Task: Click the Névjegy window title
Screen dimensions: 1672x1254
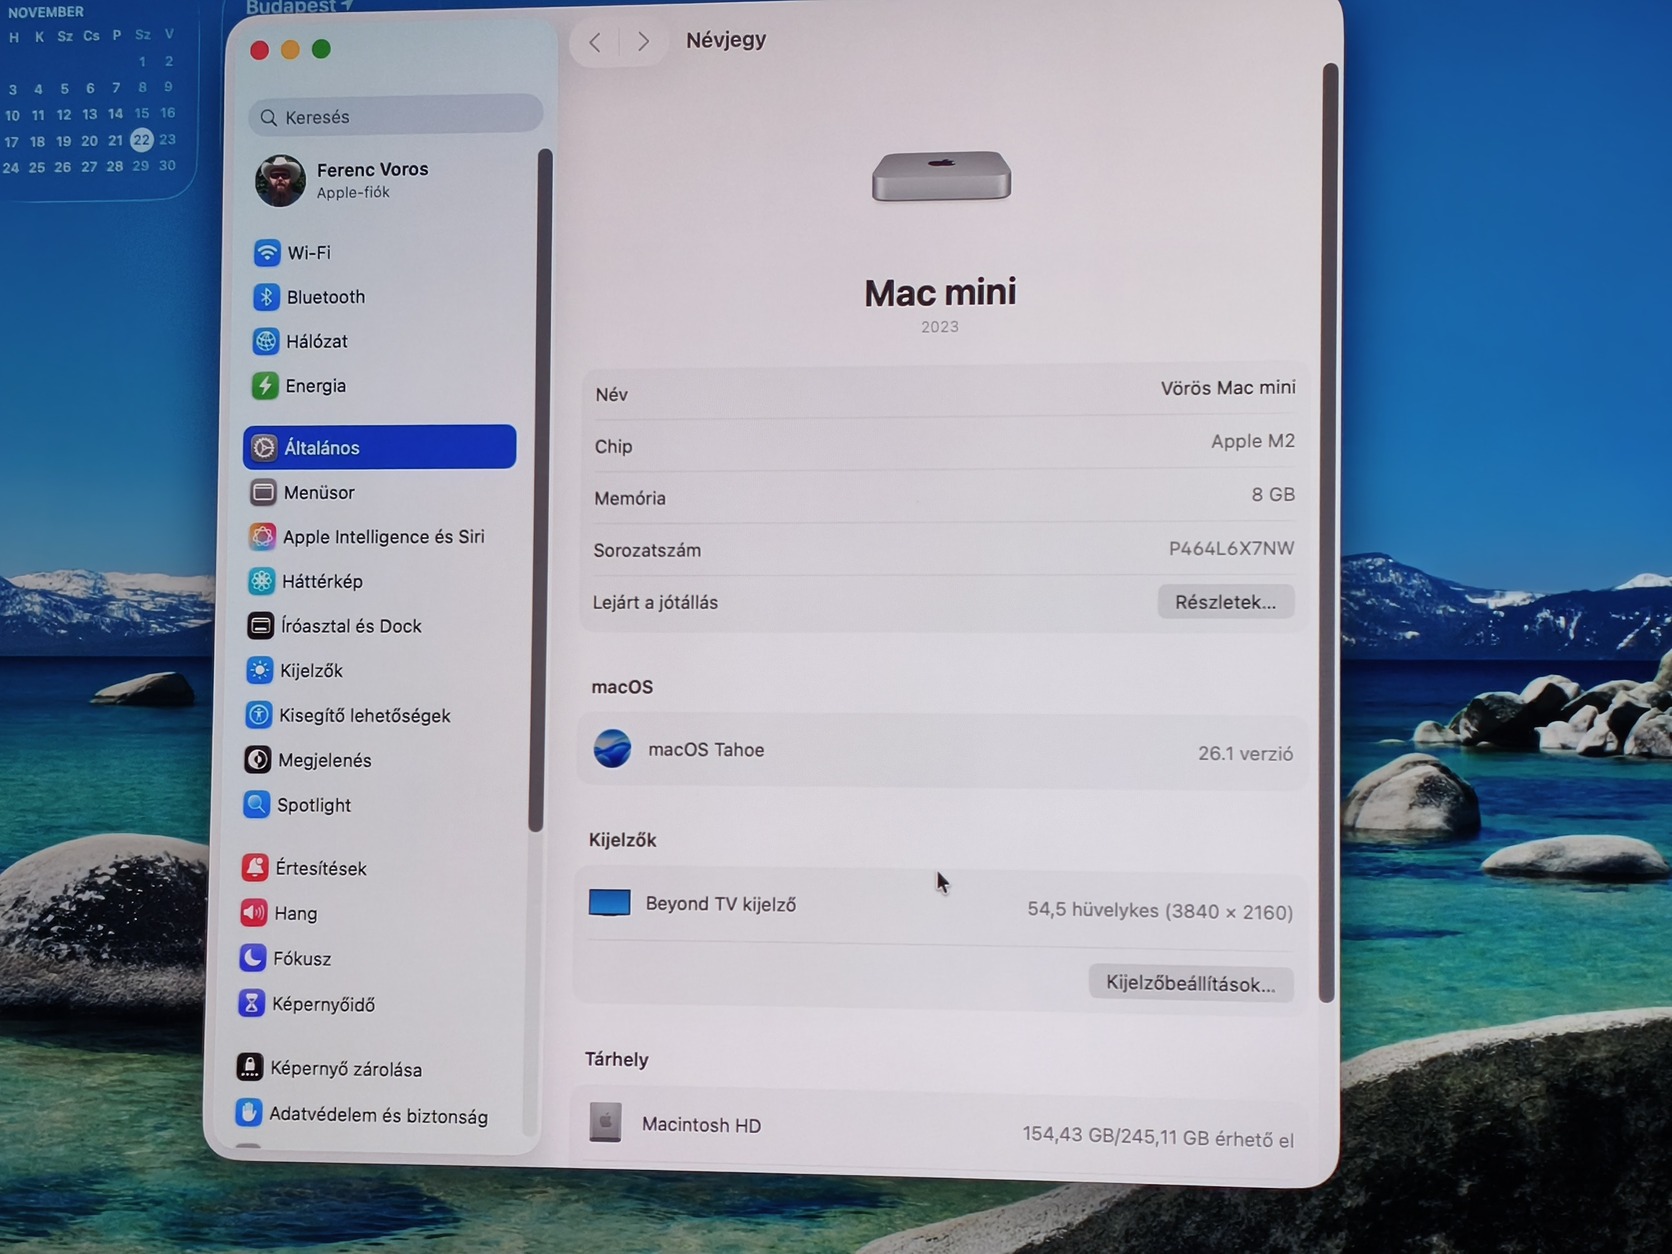Action: point(726,40)
